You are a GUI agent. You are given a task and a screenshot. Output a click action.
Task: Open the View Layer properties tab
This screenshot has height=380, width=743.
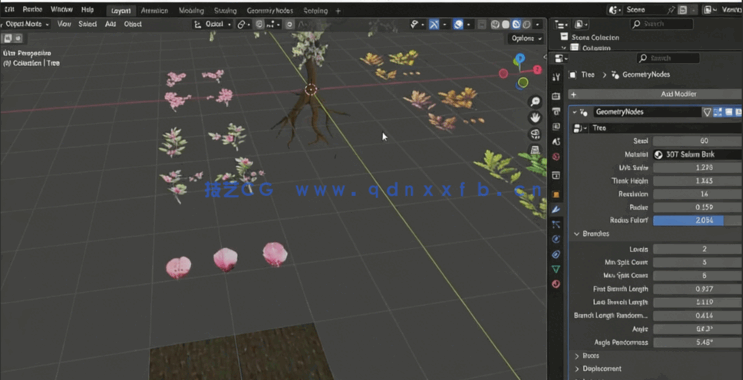tap(556, 127)
